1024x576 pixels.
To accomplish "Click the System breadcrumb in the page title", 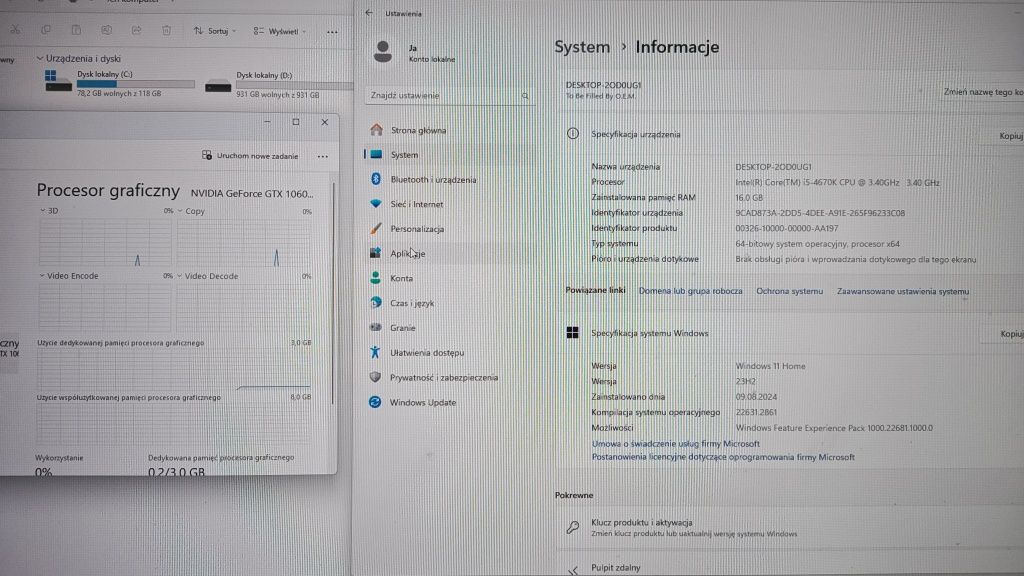I will coord(582,47).
